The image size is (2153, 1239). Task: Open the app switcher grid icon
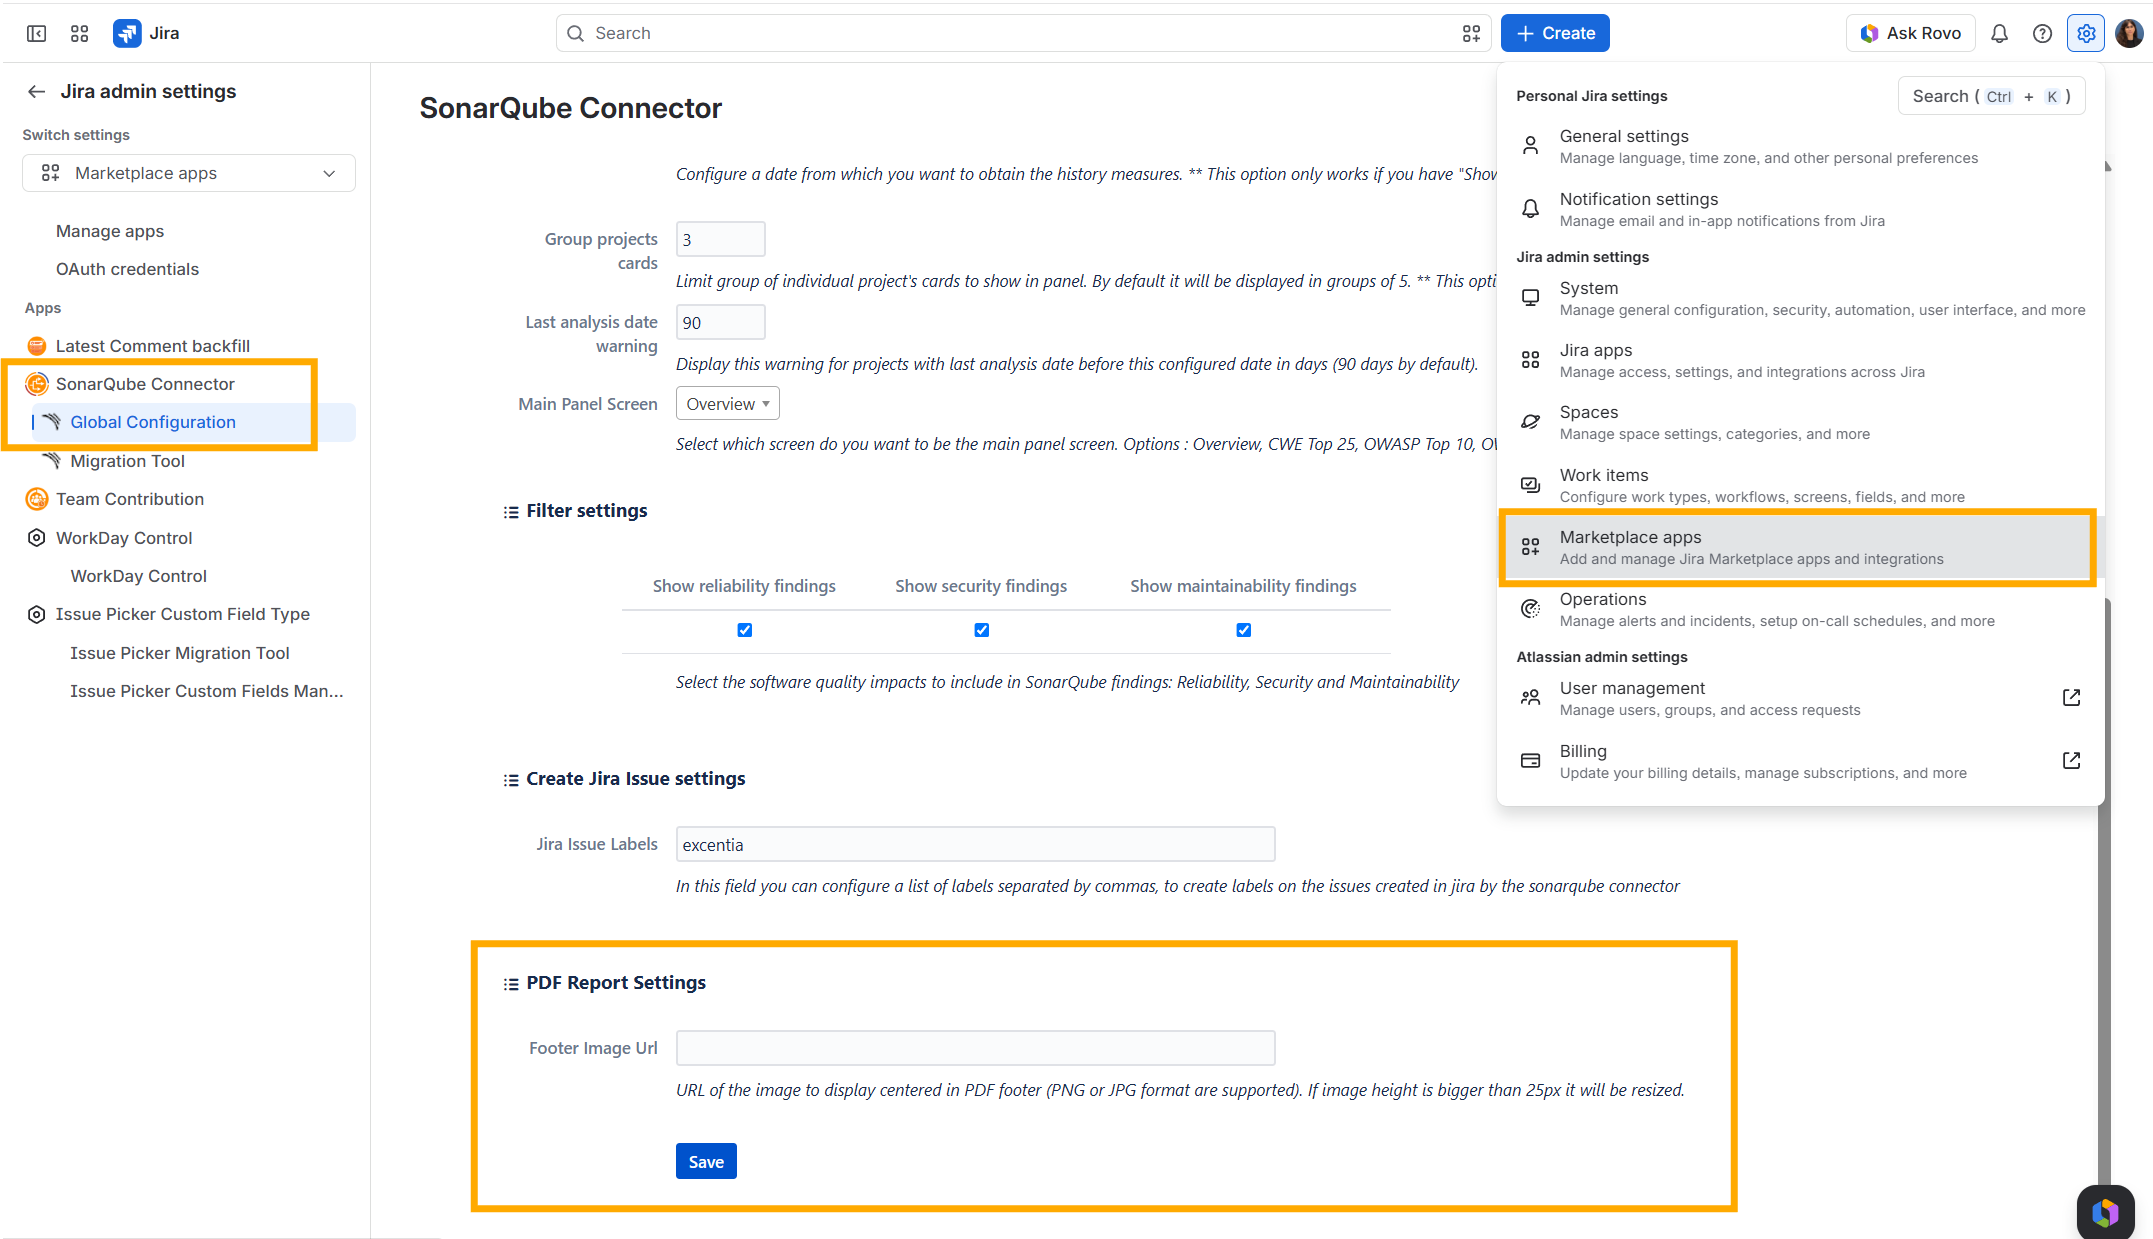(80, 33)
